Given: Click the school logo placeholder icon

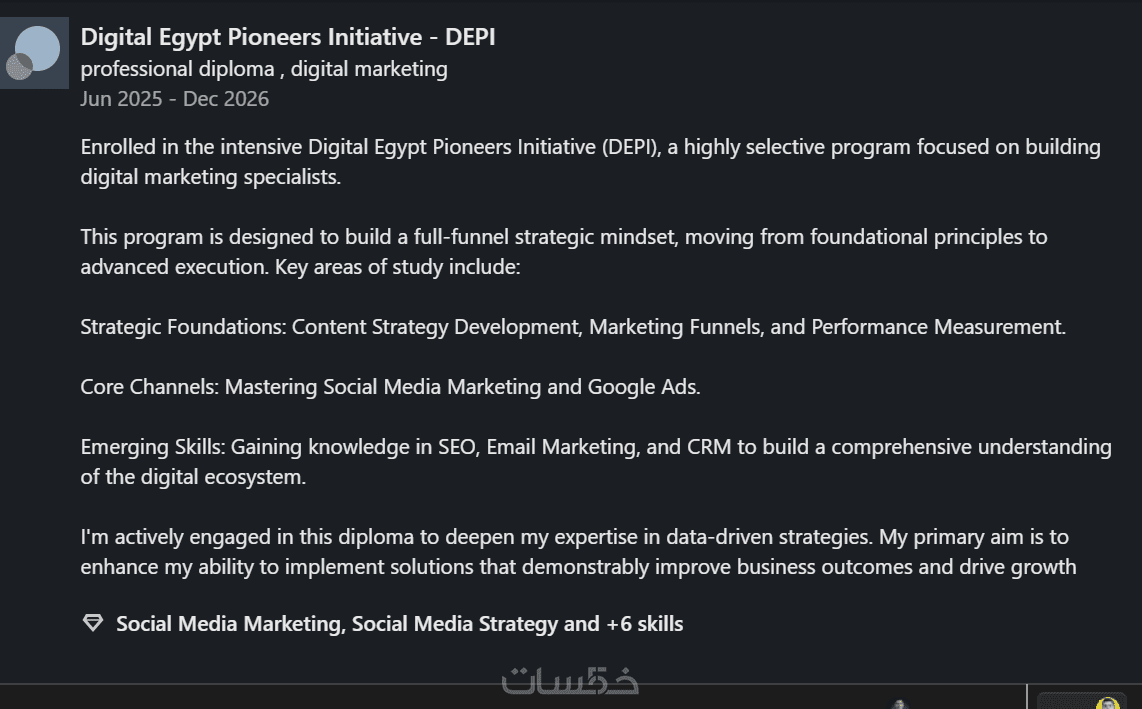Looking at the screenshot, I should coord(34,53).
